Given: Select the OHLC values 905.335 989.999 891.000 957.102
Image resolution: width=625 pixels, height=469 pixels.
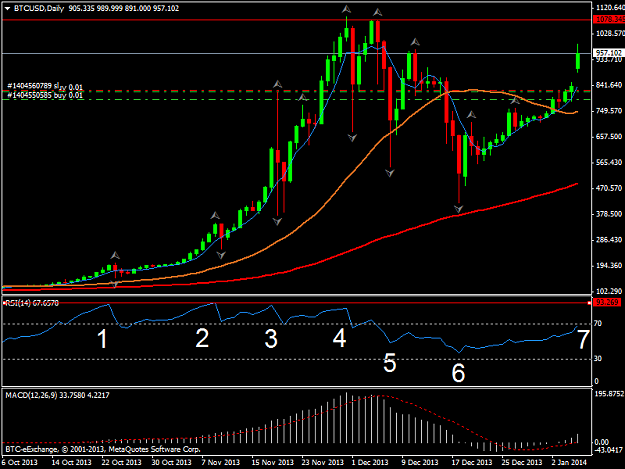Looking at the screenshot, I should pos(124,8).
